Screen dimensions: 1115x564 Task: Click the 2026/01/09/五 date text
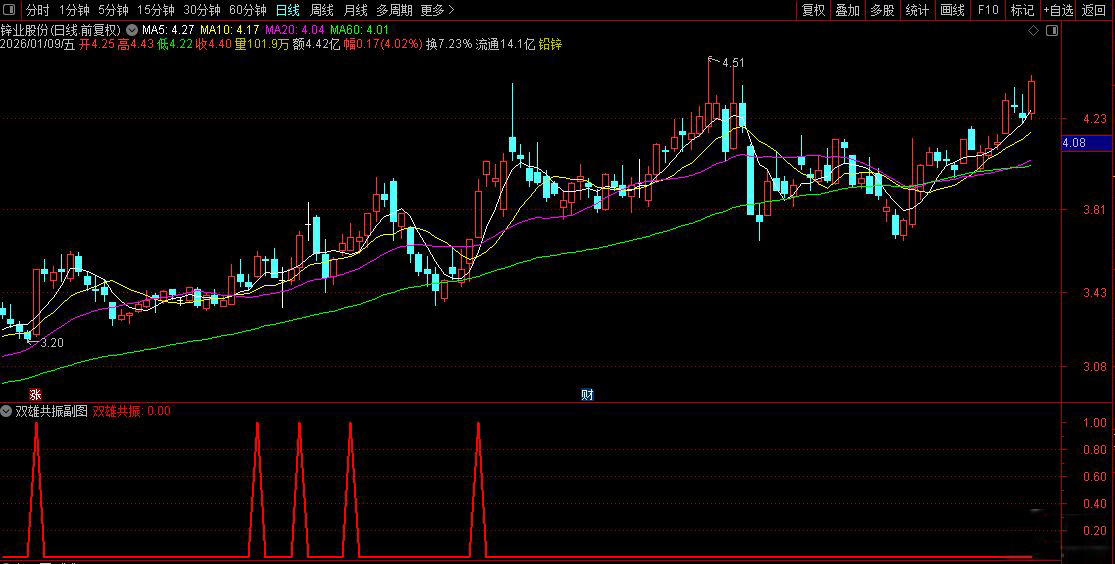click(38, 44)
